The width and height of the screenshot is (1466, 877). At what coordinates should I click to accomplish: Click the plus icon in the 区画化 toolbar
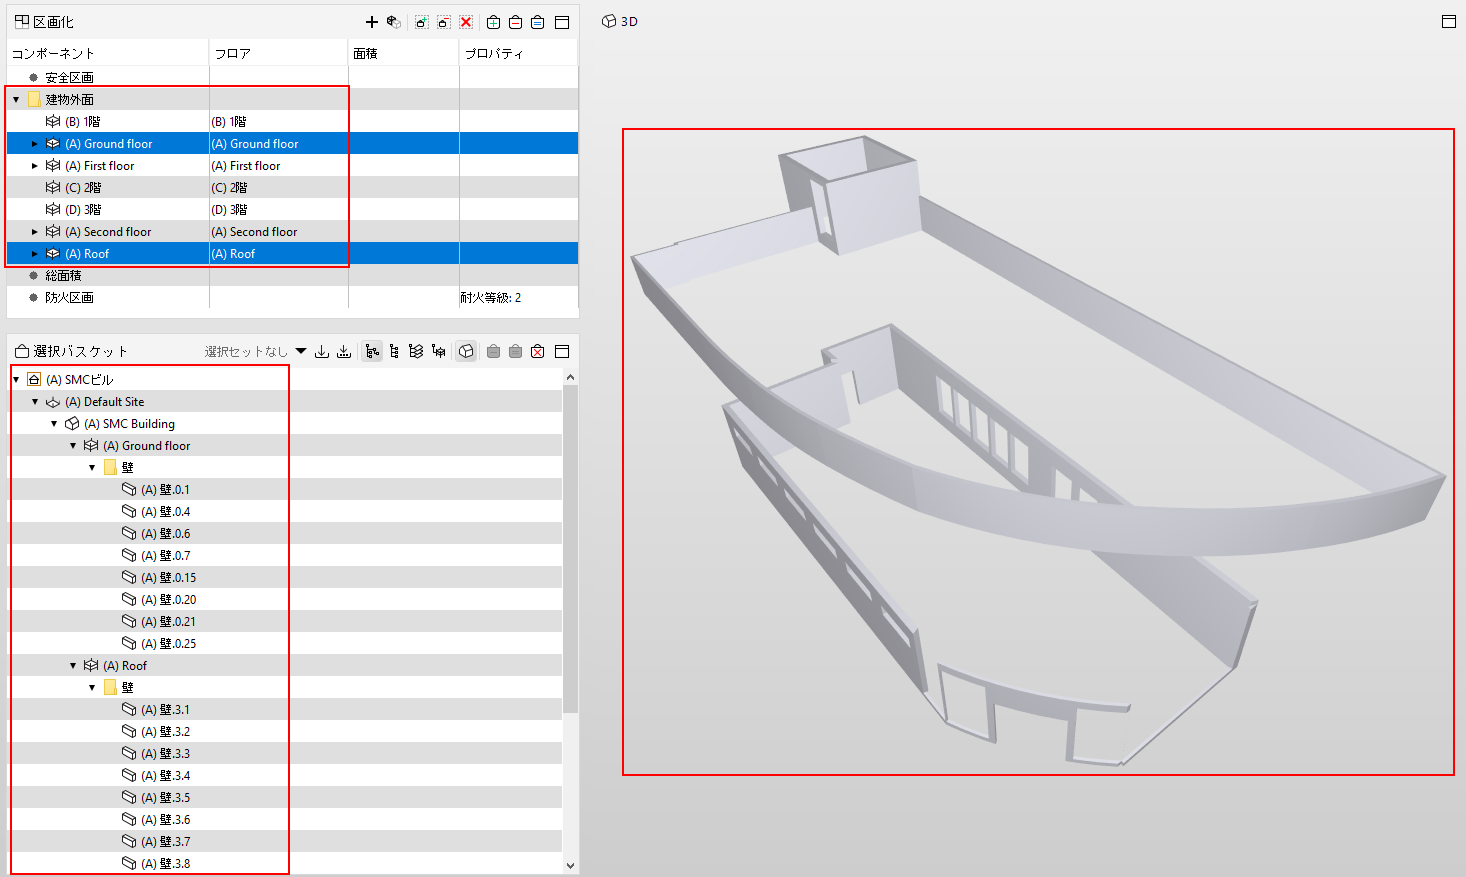tap(372, 22)
